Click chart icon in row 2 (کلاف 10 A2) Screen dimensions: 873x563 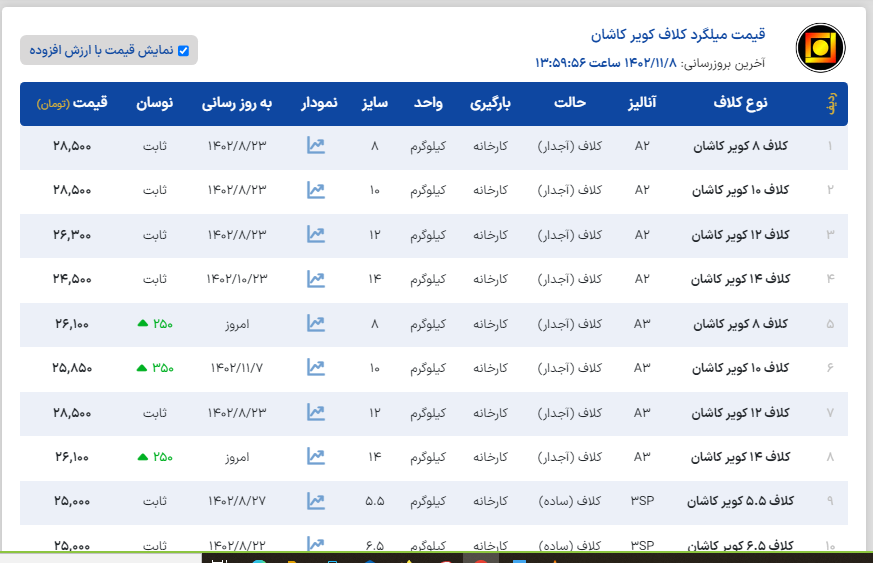click(x=316, y=190)
